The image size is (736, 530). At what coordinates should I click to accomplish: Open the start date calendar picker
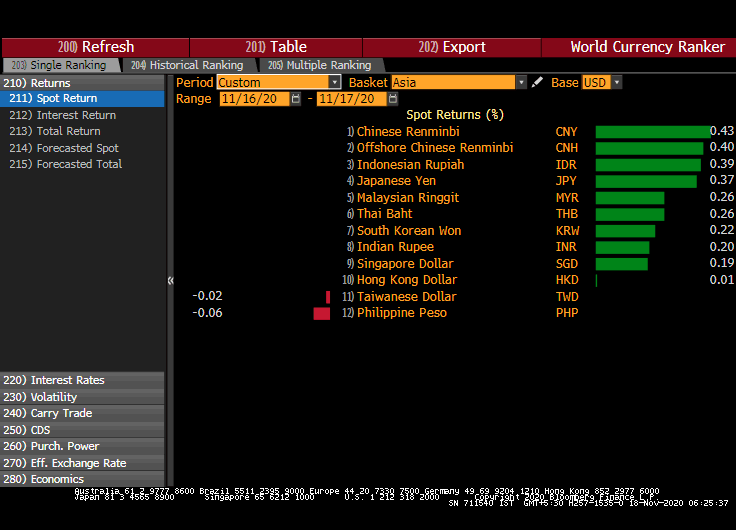click(x=296, y=99)
